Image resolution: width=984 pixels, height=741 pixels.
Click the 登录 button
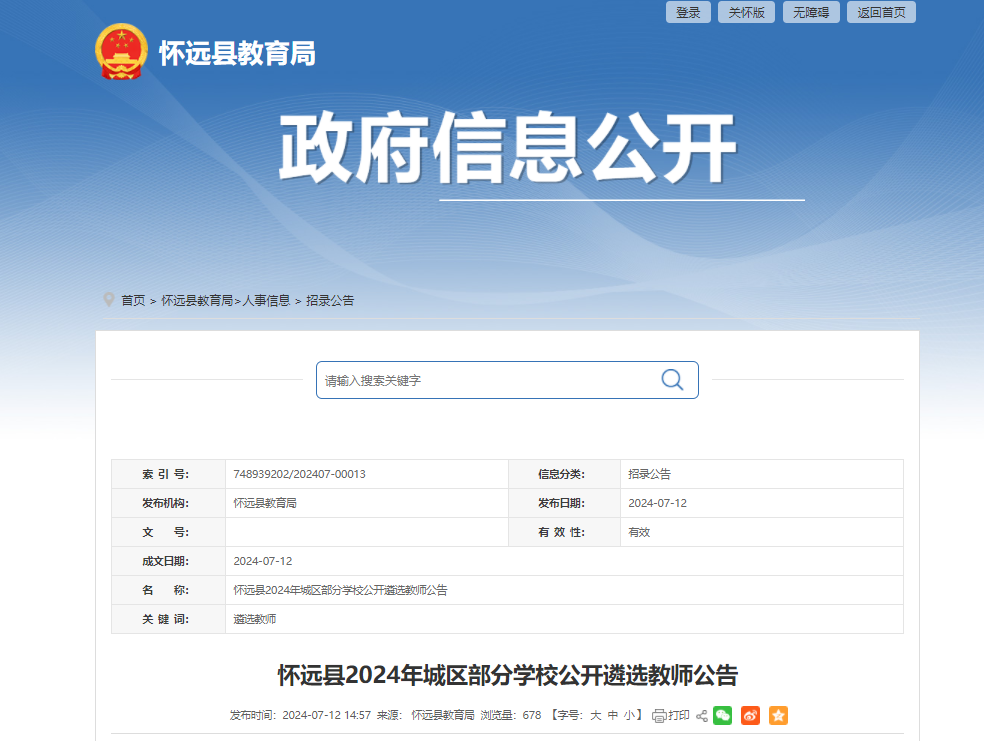[x=688, y=13]
